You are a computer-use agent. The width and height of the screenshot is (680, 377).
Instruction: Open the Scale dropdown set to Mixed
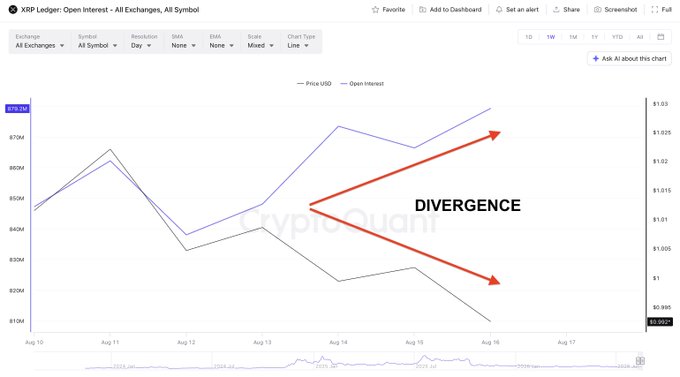tap(260, 42)
